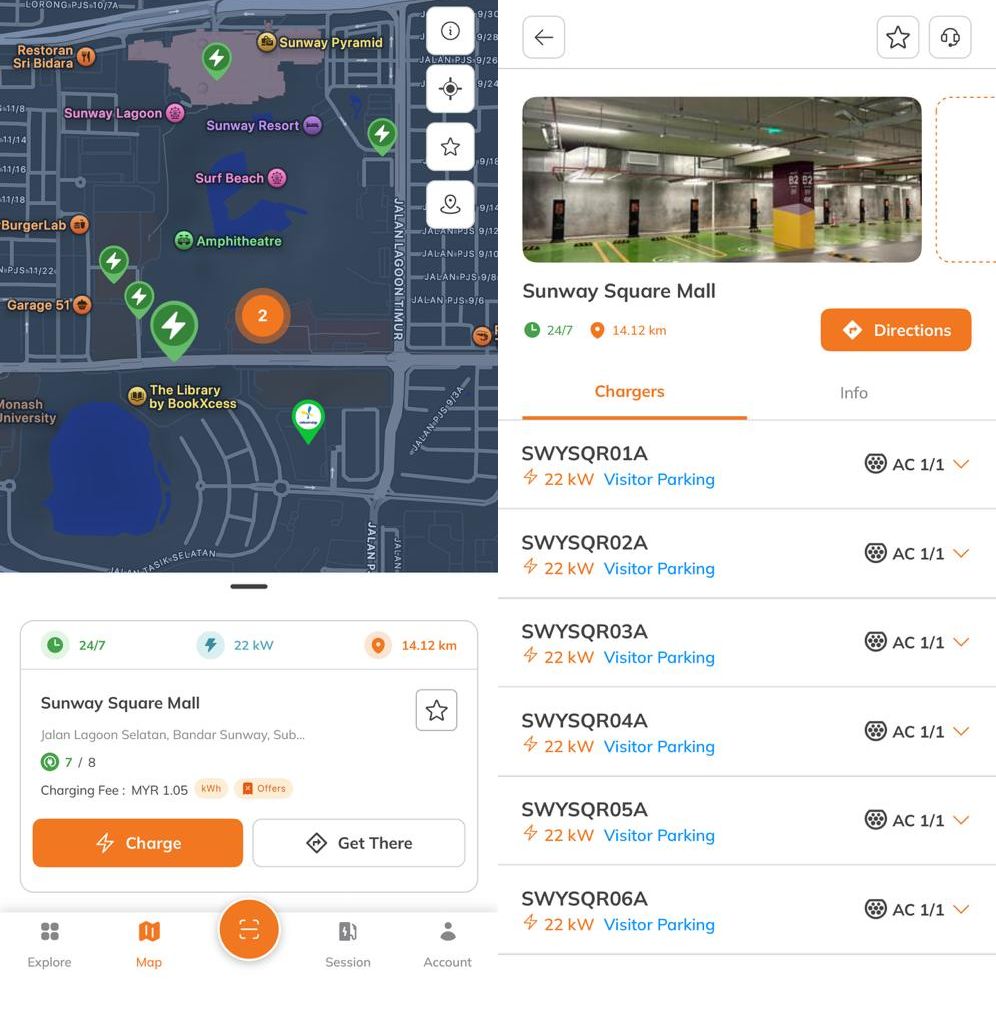
Task: Expand SWYSQR03A charger chevron
Action: [x=962, y=642]
